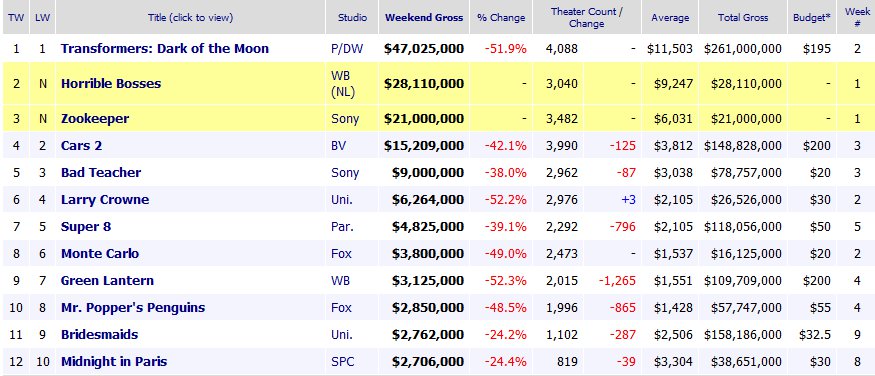The image size is (875, 376).
Task: Open the Green Lantern title link
Action: (x=107, y=281)
